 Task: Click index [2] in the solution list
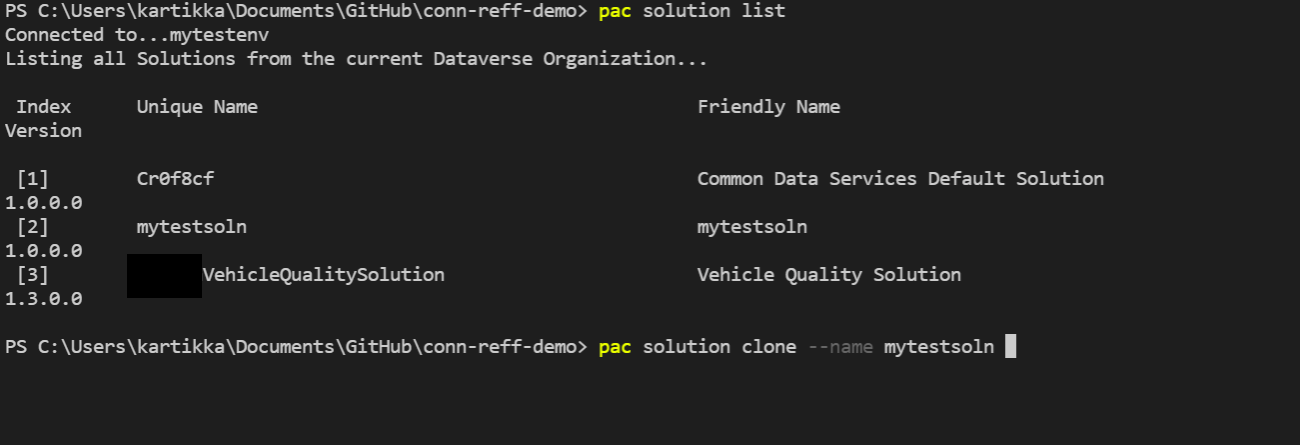[33, 227]
